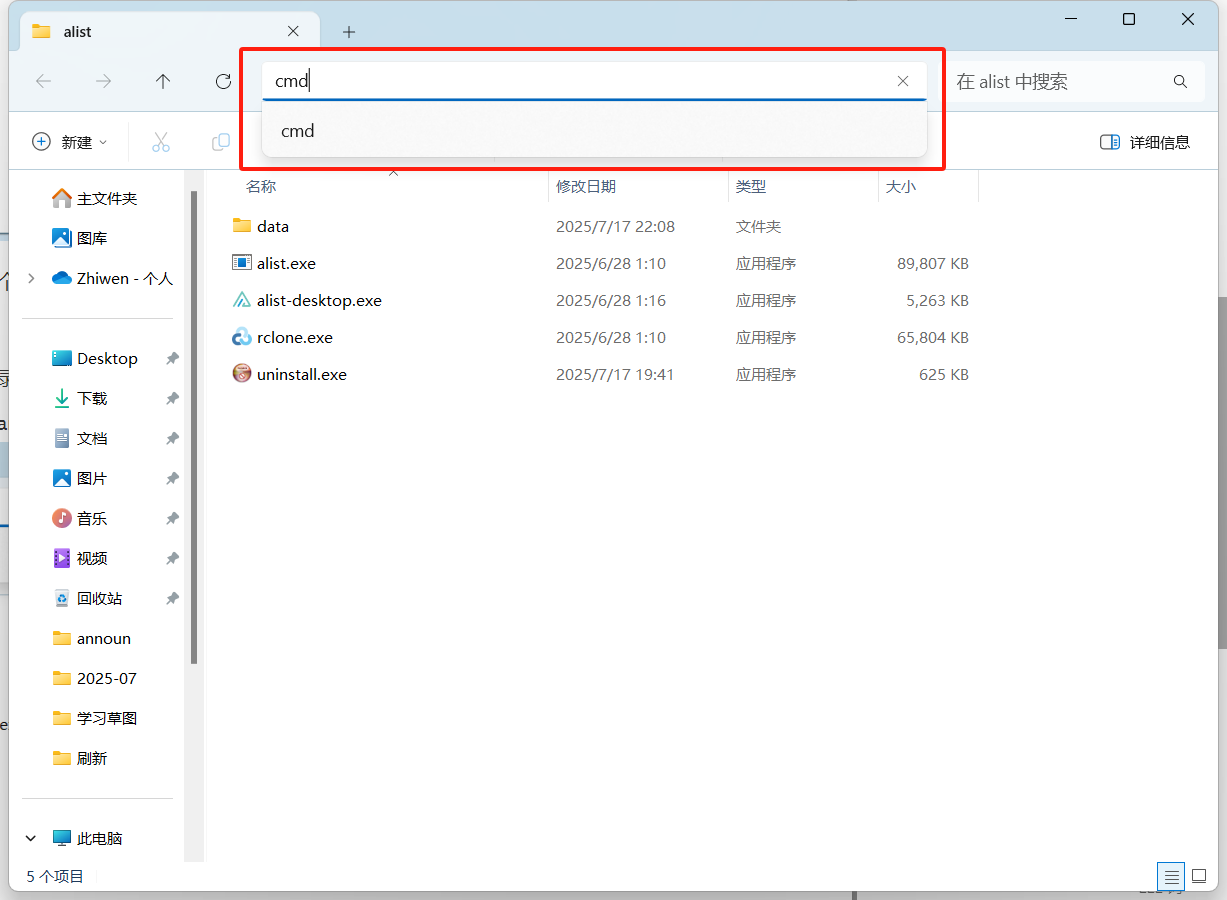The image size is (1227, 900).
Task: Open the 新建 menu
Action: [x=70, y=142]
